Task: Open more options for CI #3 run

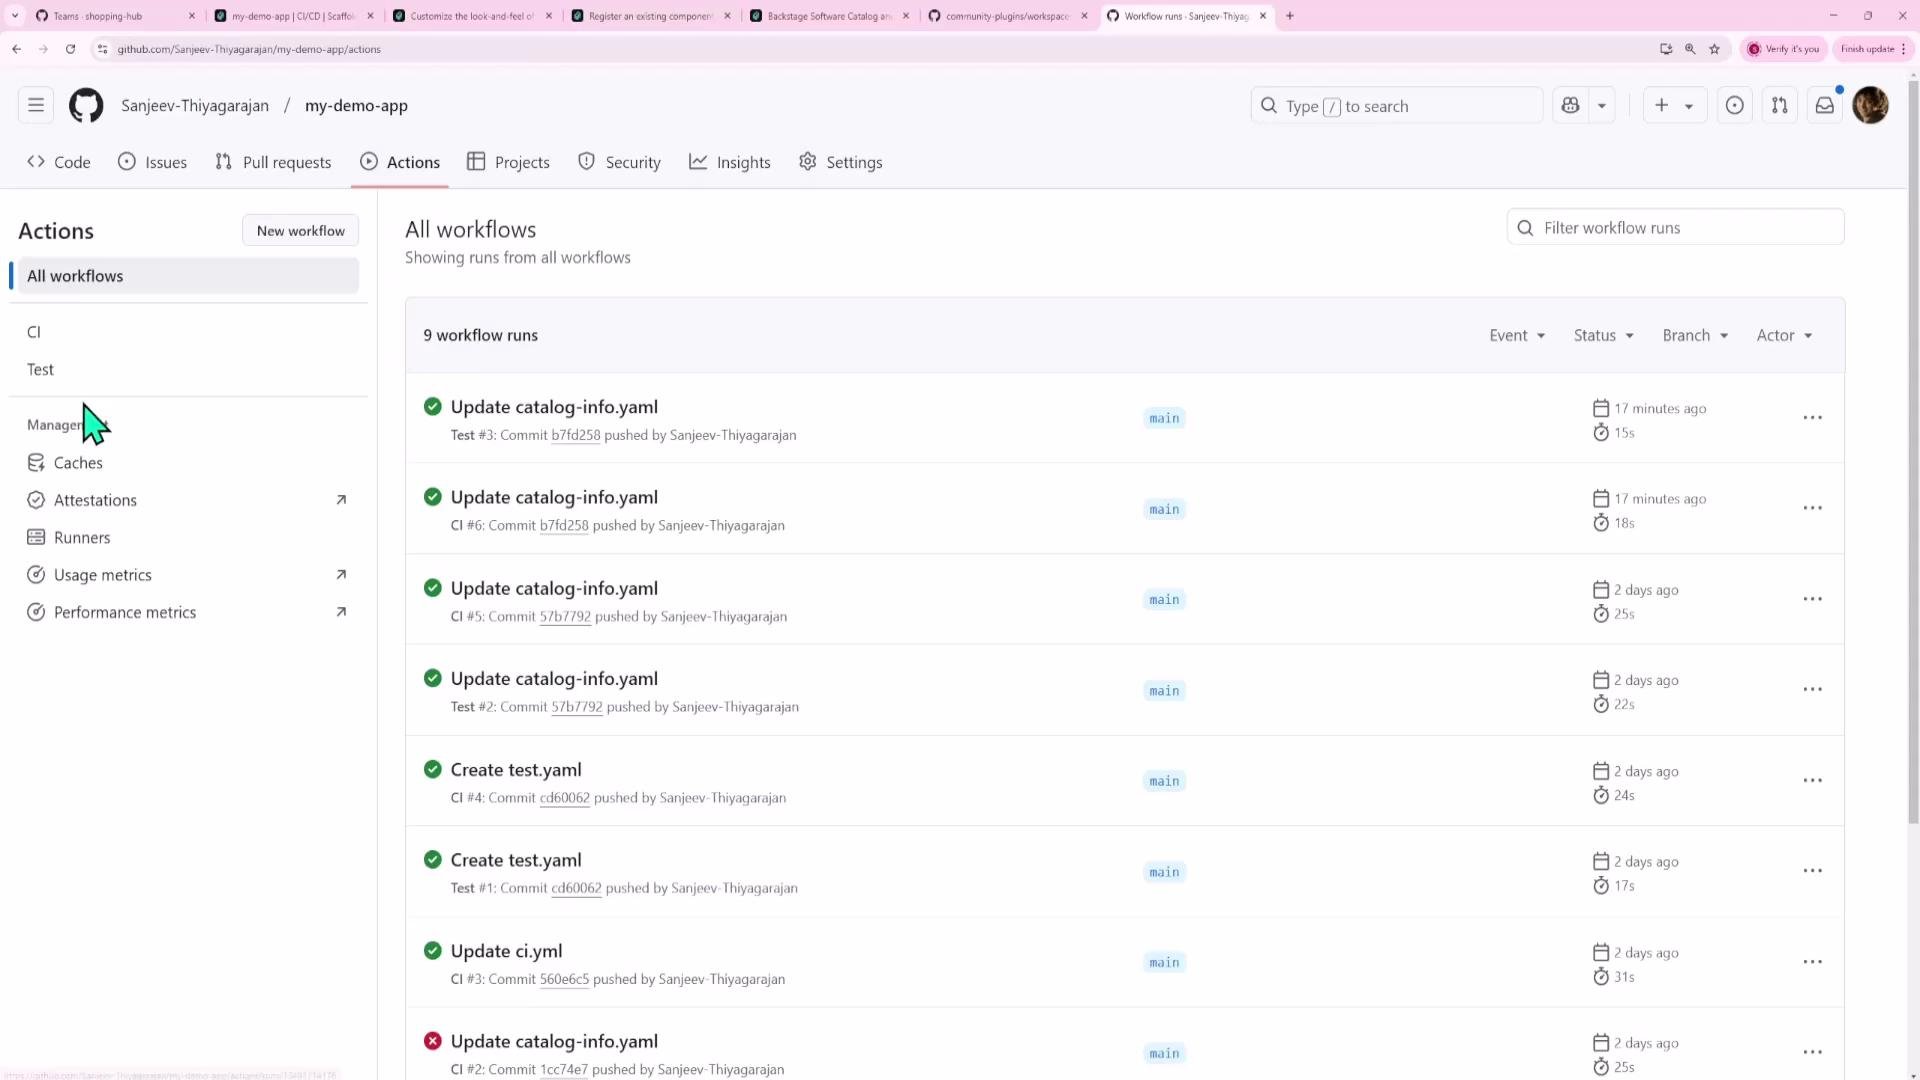Action: tap(1812, 962)
